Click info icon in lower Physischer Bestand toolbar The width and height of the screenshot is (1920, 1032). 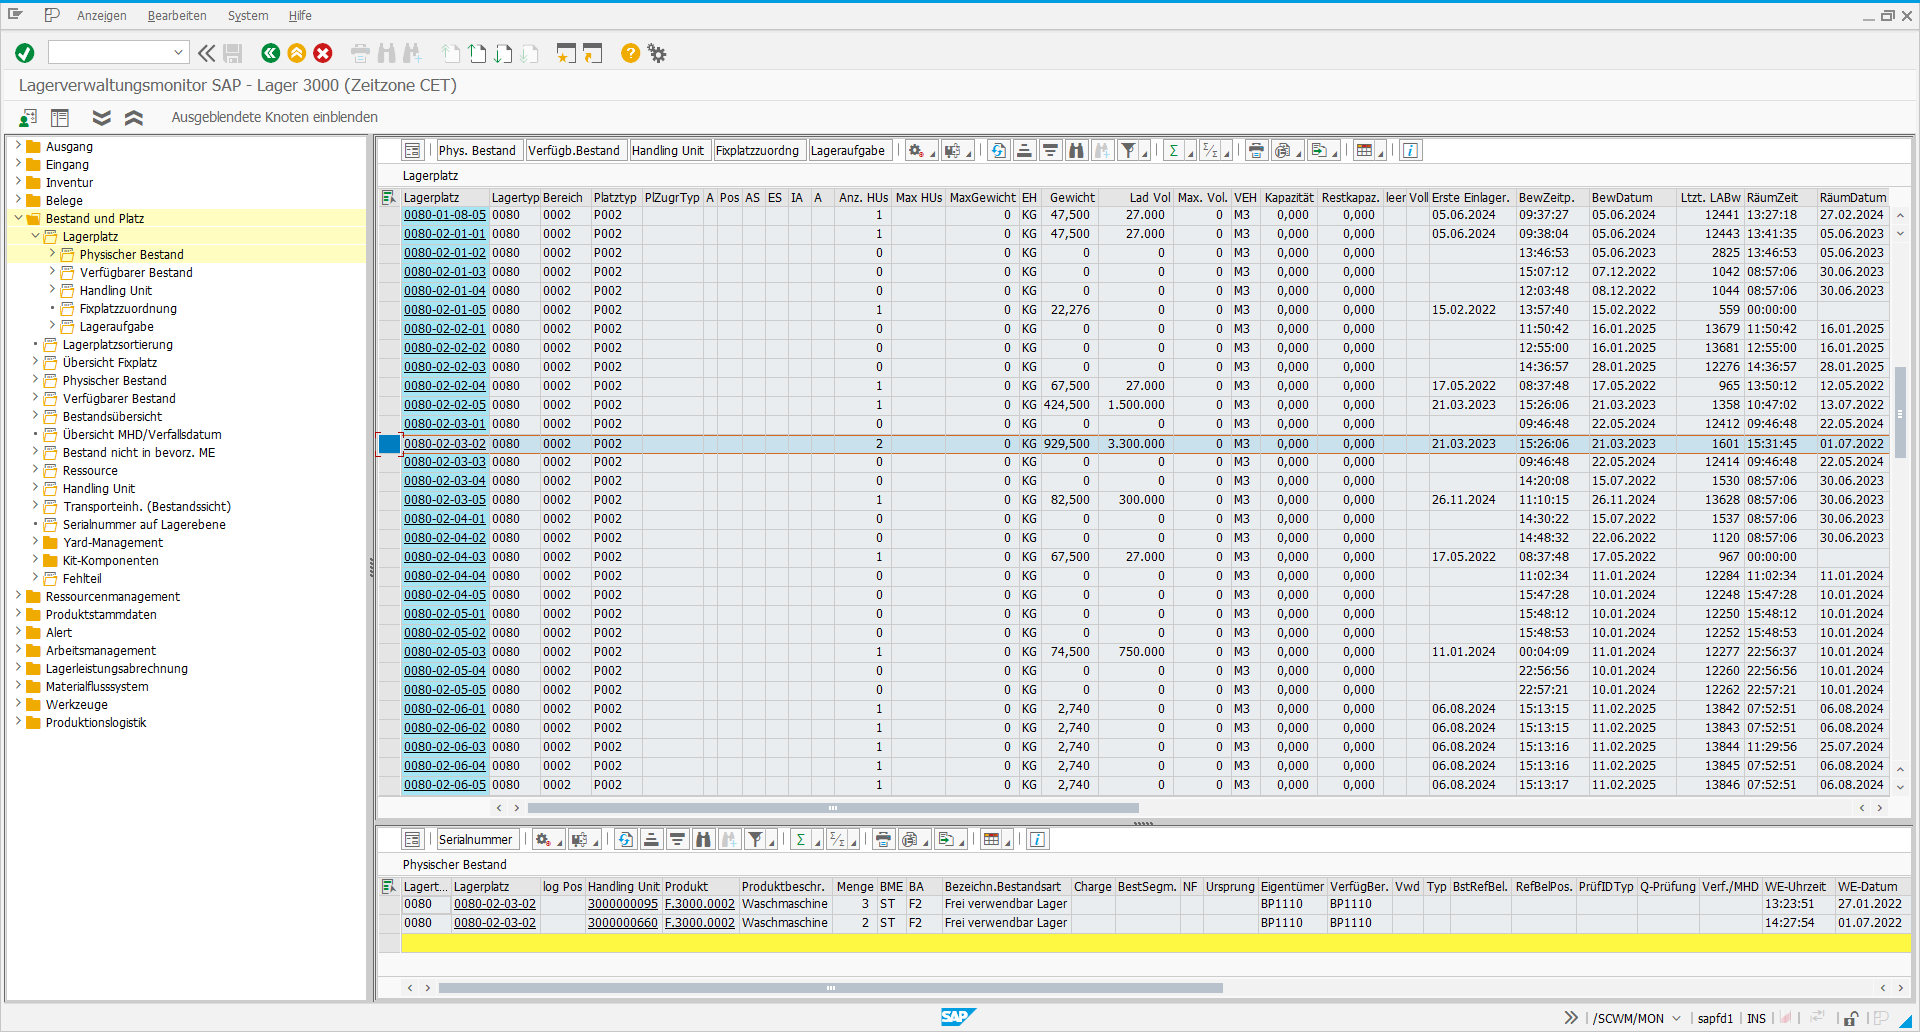[1037, 839]
